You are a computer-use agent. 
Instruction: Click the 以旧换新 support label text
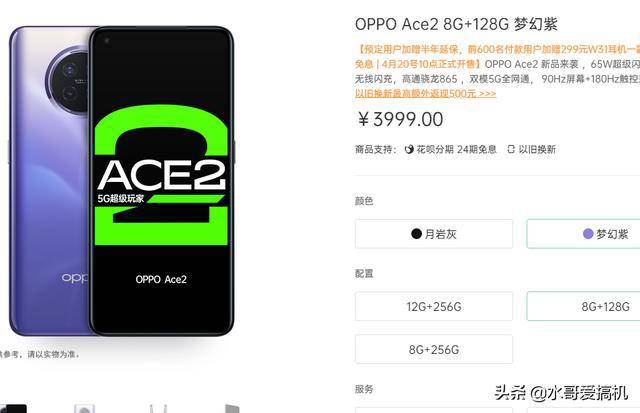tap(537, 149)
